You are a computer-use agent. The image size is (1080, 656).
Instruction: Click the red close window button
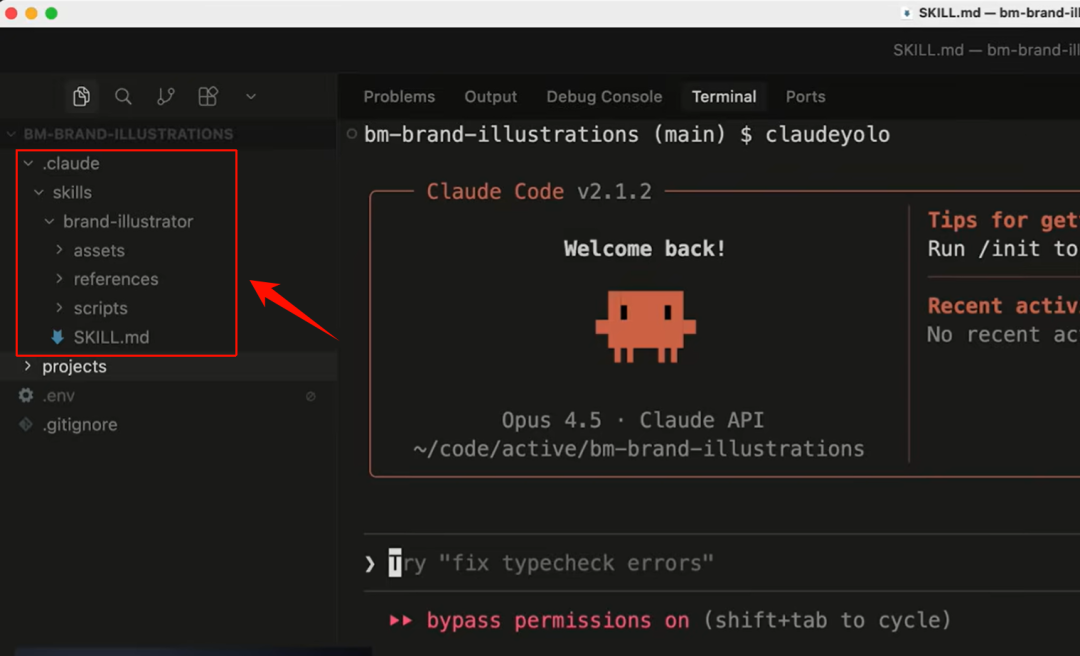[11, 13]
